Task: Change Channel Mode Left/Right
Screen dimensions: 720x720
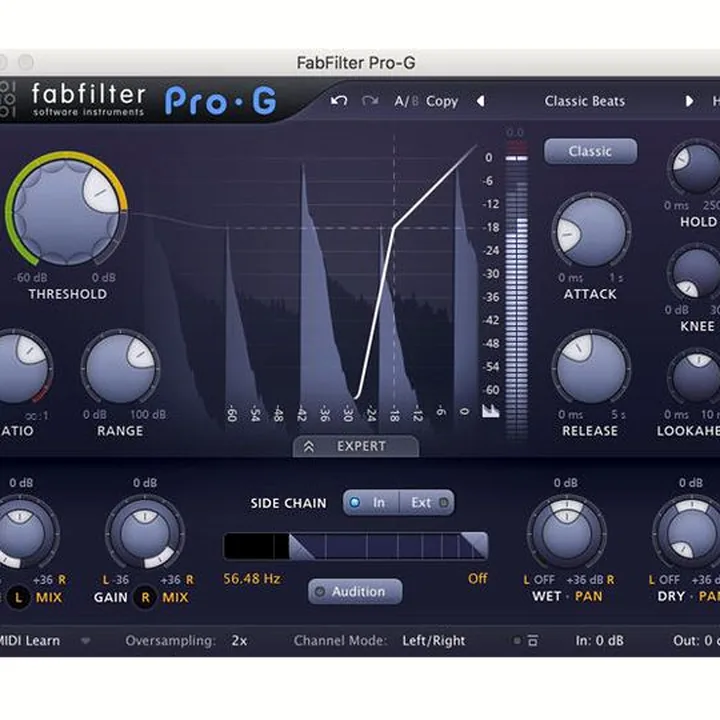Action: coord(433,641)
